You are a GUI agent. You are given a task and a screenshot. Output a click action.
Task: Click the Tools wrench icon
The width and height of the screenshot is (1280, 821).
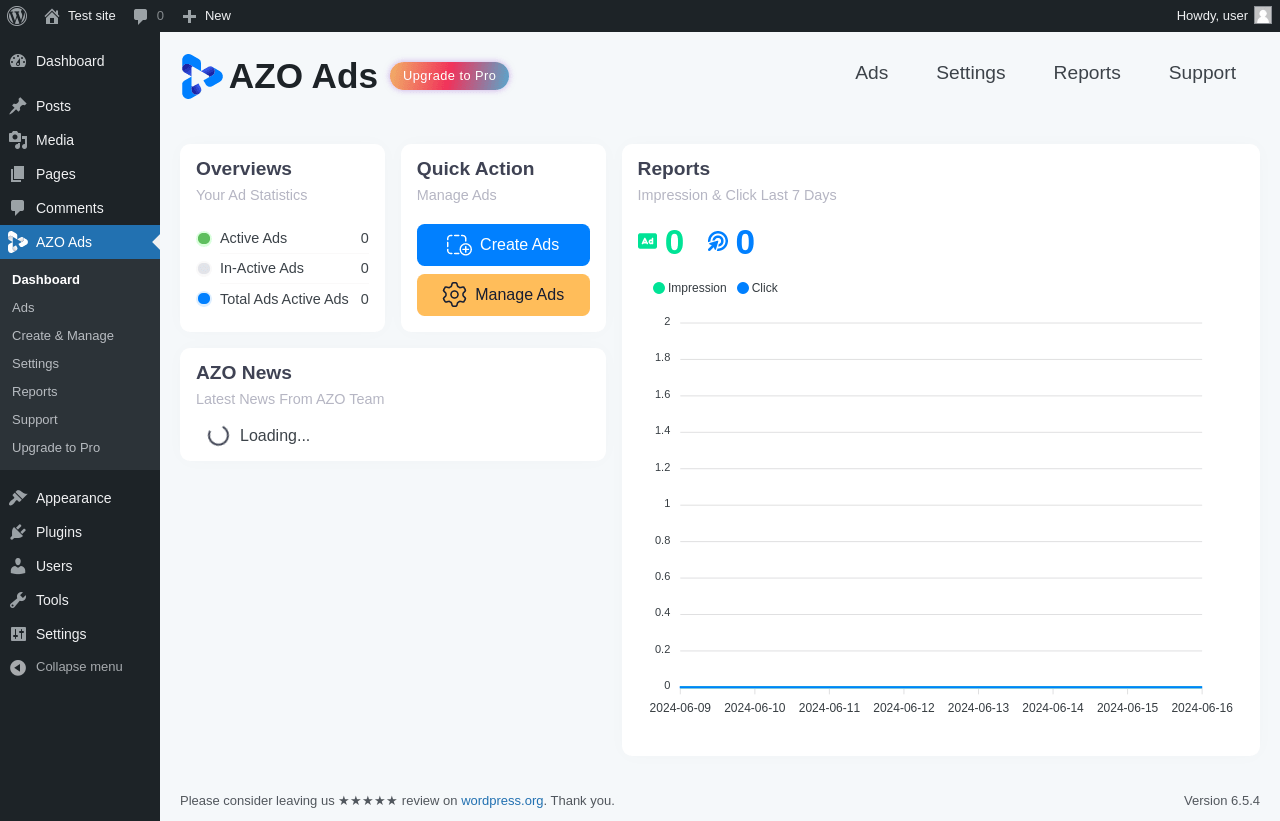pos(18,600)
